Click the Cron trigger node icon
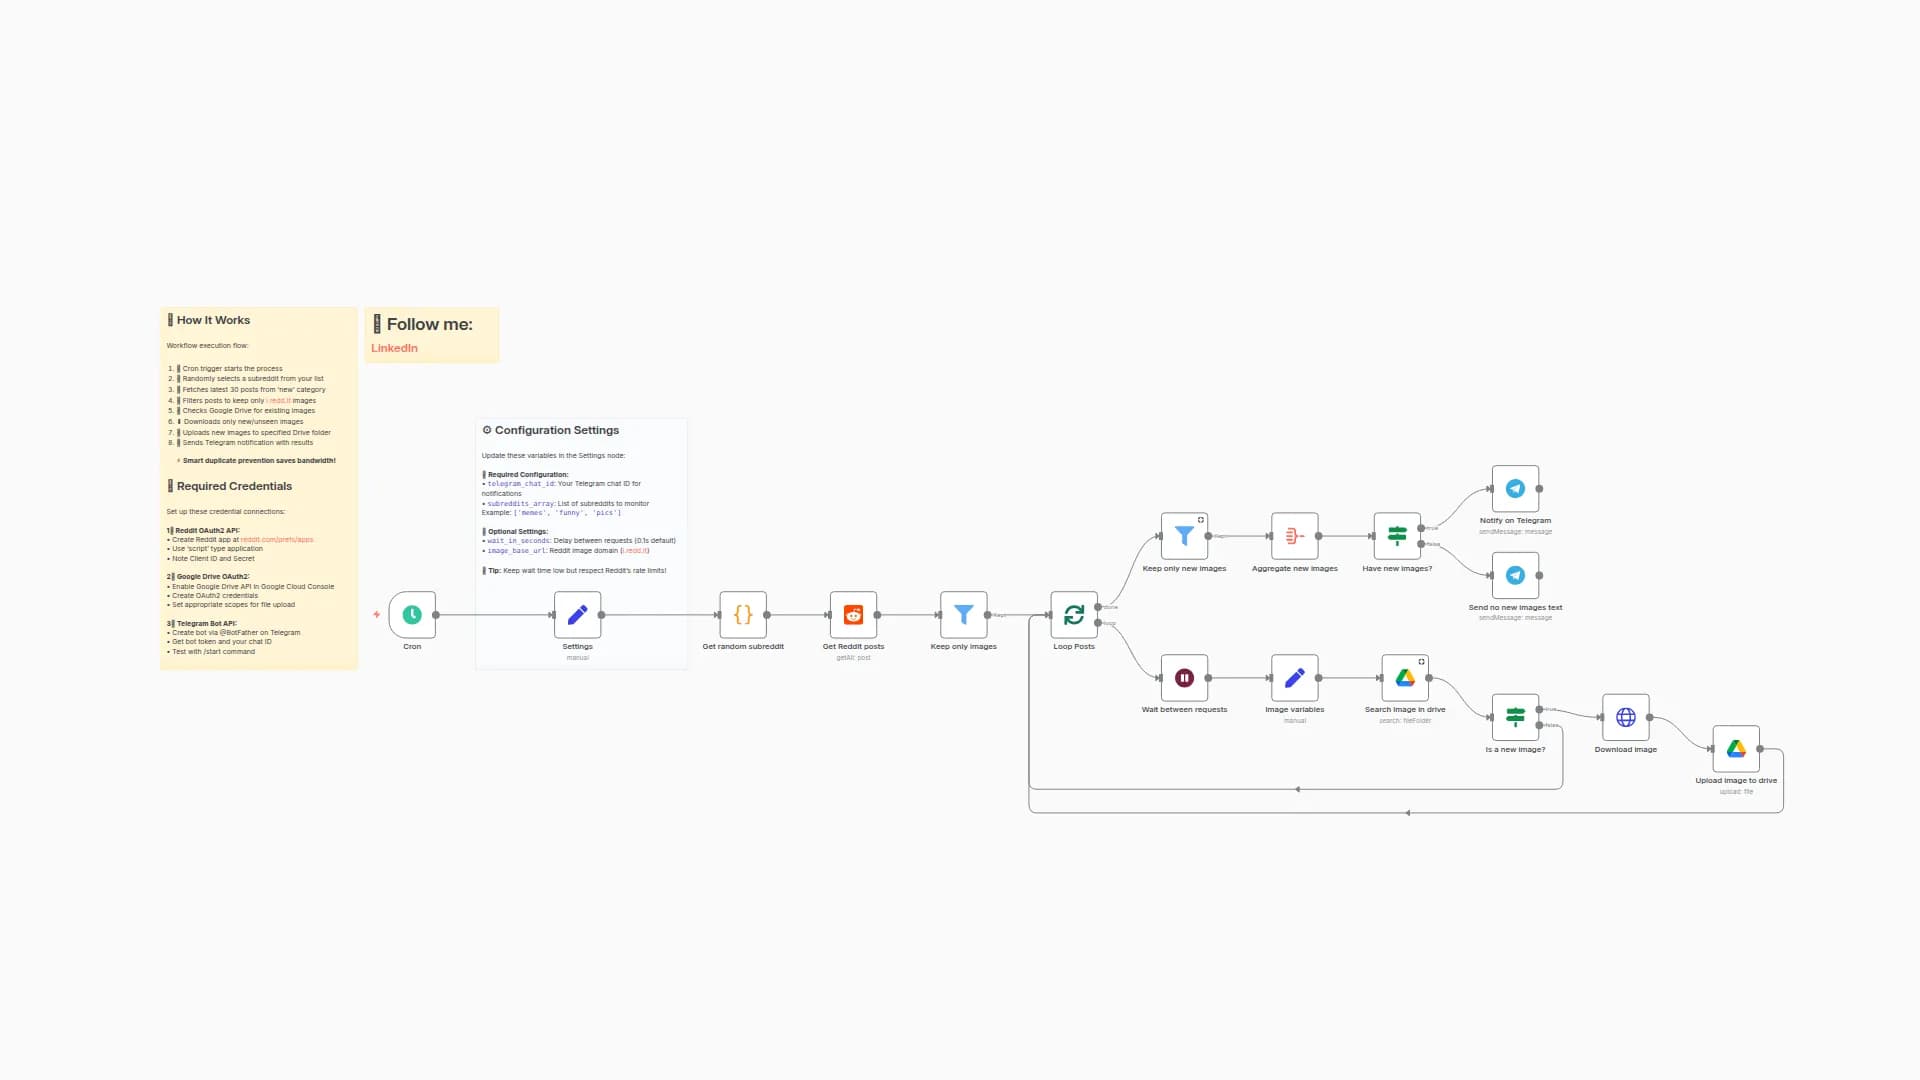 (412, 615)
